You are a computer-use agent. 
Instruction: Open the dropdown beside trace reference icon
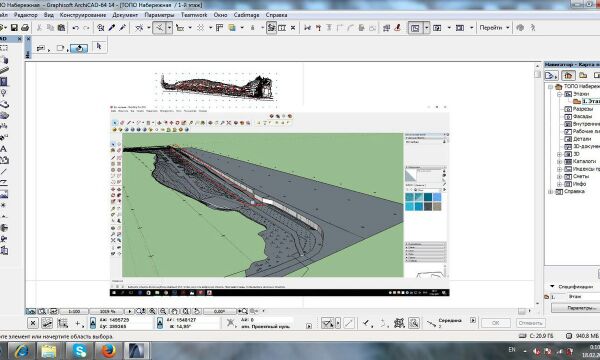pyautogui.click(x=242, y=28)
